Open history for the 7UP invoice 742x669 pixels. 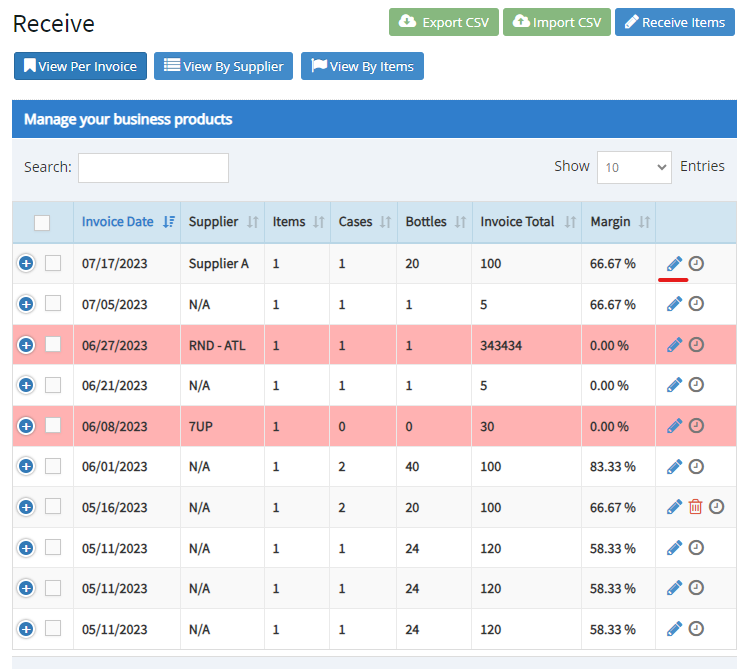[x=696, y=426]
